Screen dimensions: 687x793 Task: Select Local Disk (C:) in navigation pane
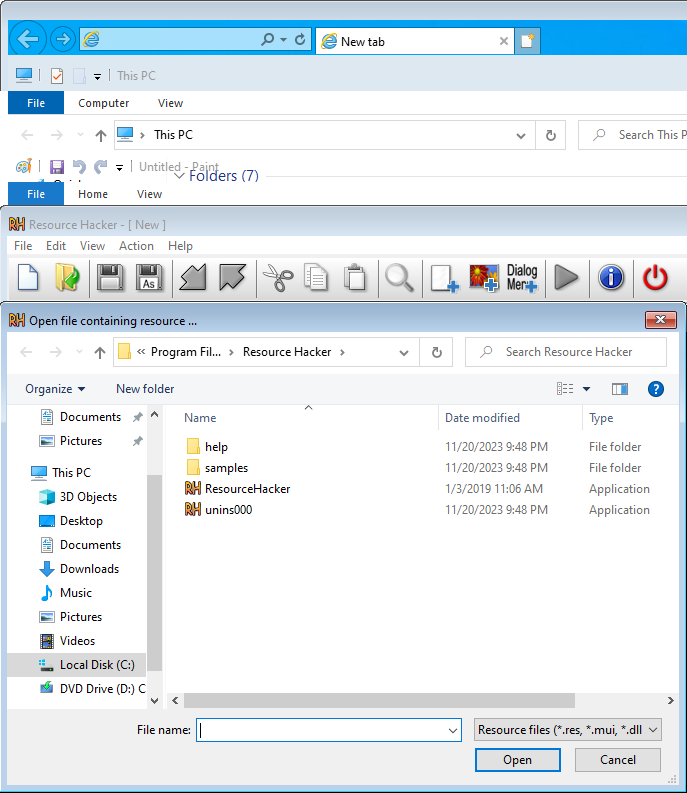coord(96,665)
